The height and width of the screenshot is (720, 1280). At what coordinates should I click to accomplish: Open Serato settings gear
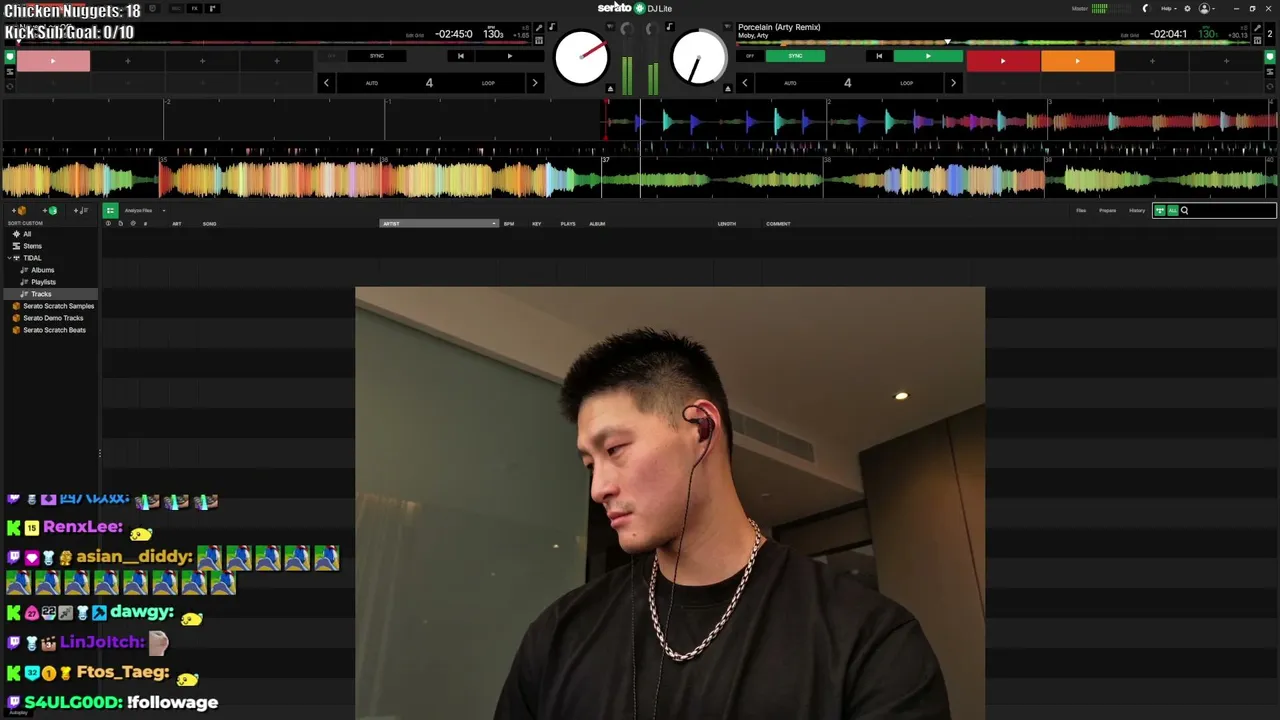[x=1187, y=9]
